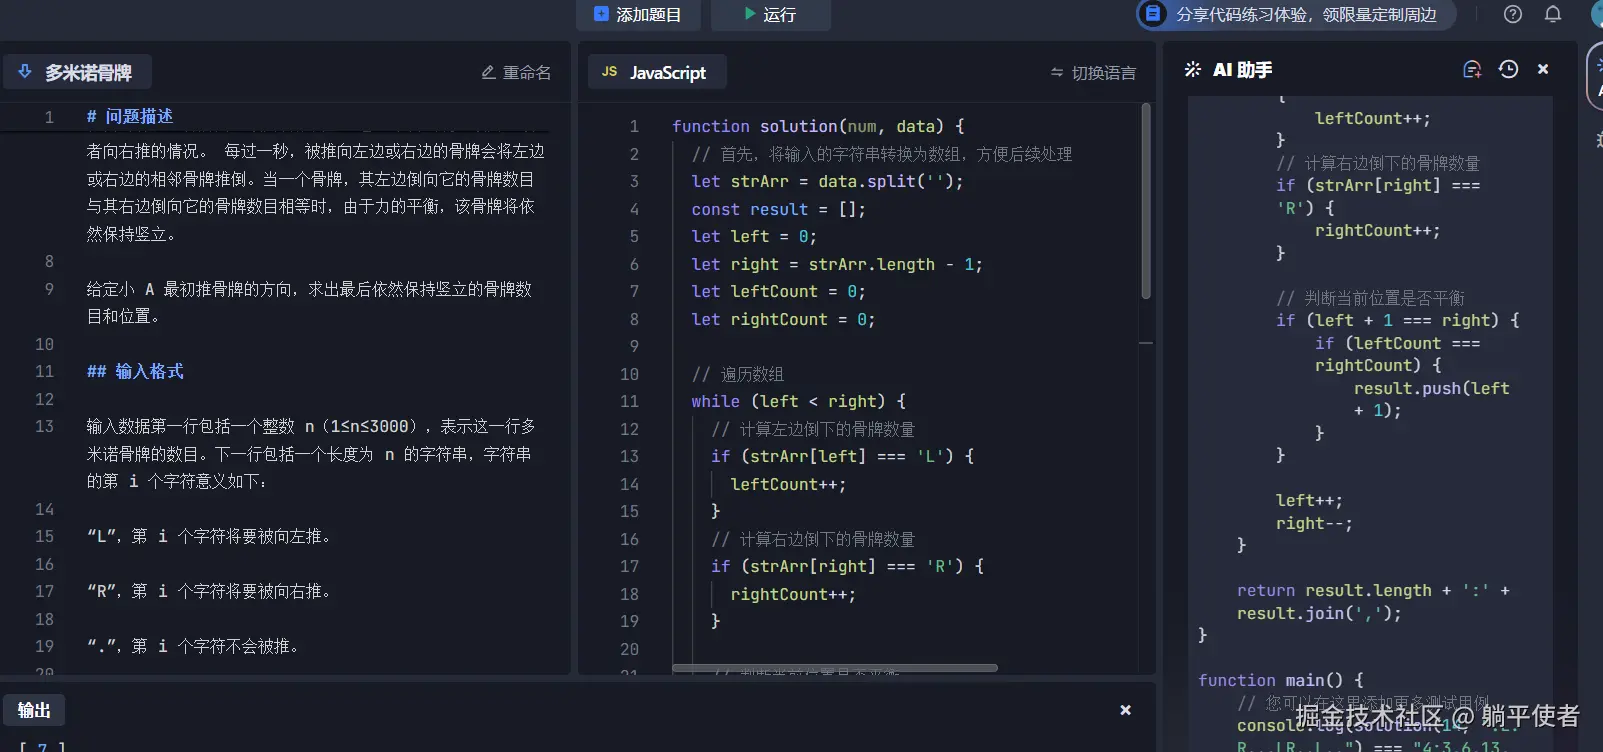Open AI assistant history clock icon
Screen dimensions: 1603x752
1509,69
